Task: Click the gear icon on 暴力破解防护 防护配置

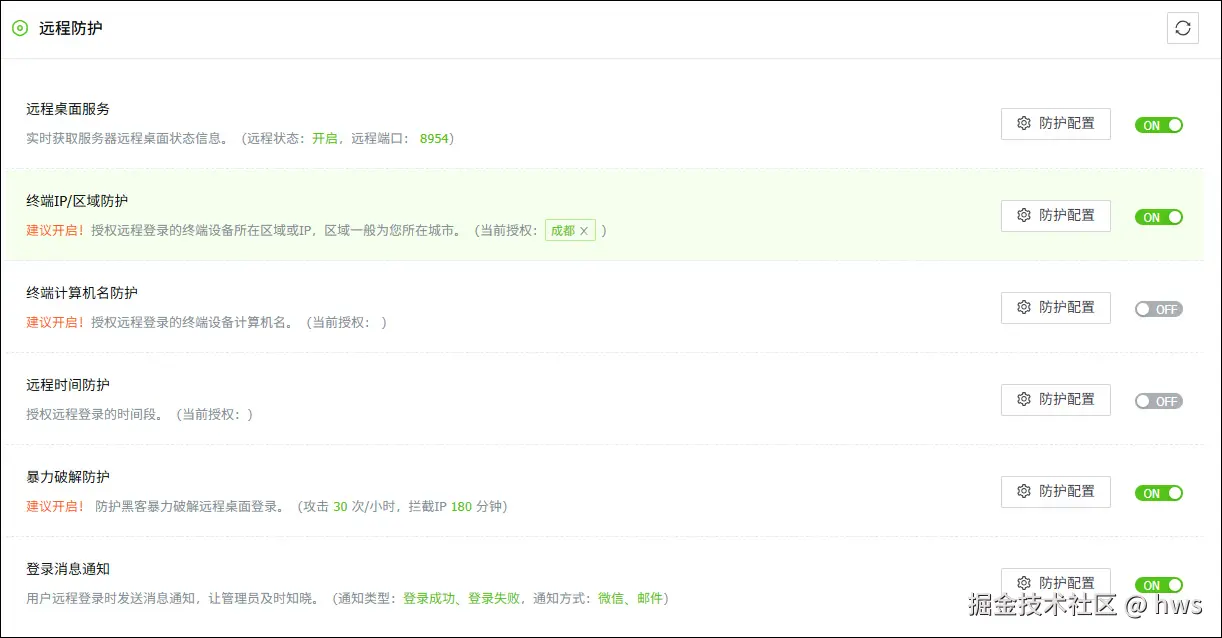Action: pos(1023,491)
